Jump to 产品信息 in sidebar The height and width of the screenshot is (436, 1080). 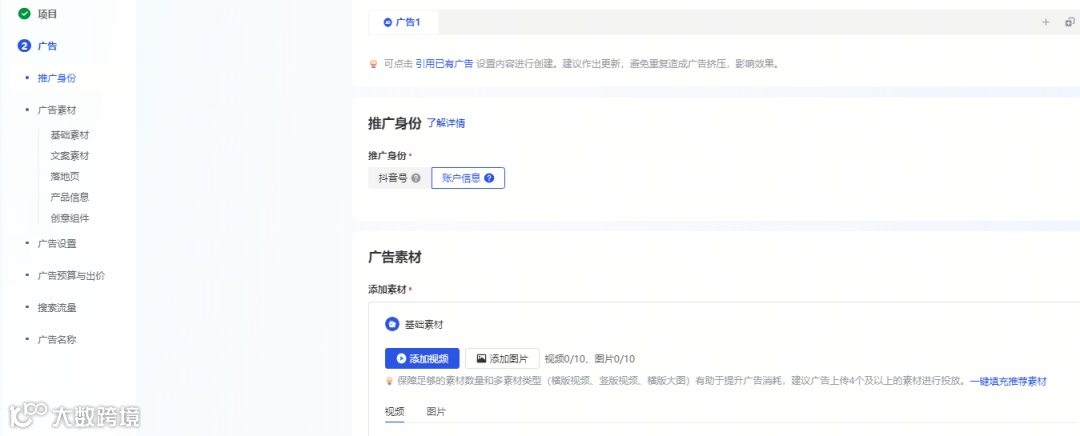pos(70,197)
